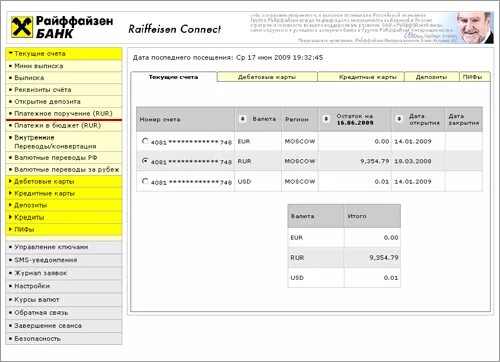
Task: Open Мини выписка menu item
Action: [64, 66]
